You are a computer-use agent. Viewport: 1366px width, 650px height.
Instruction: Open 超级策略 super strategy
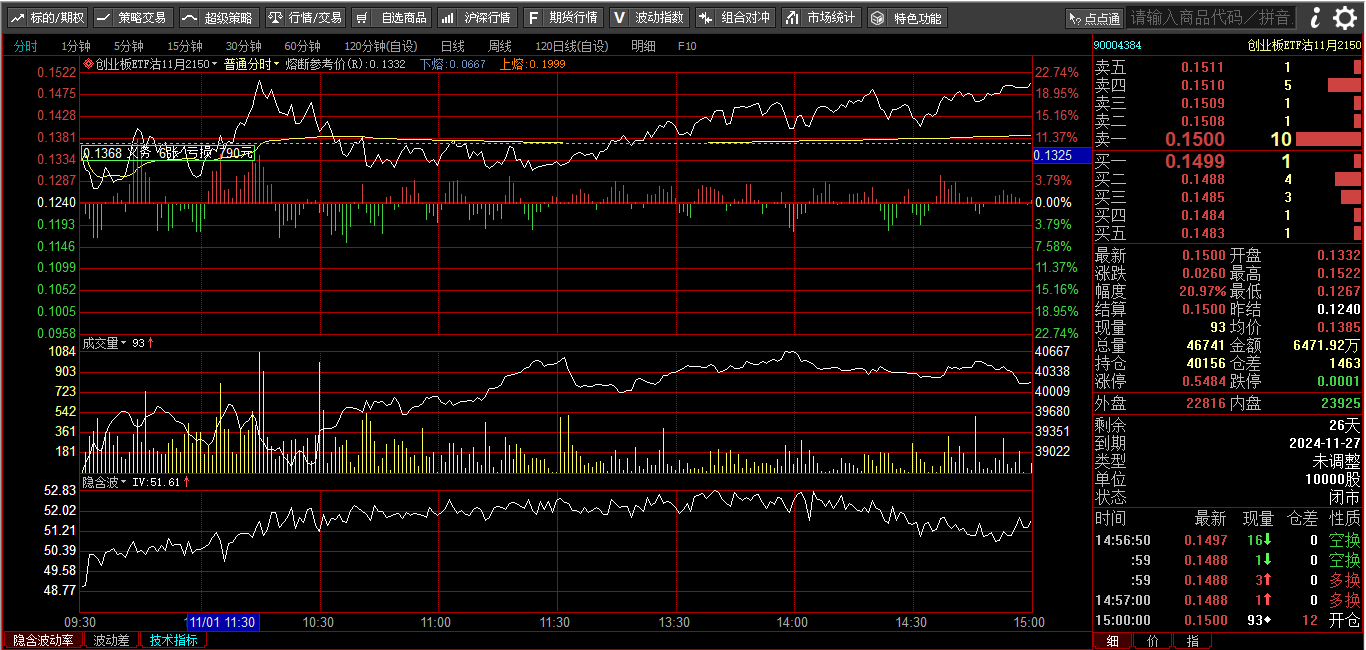[x=219, y=18]
